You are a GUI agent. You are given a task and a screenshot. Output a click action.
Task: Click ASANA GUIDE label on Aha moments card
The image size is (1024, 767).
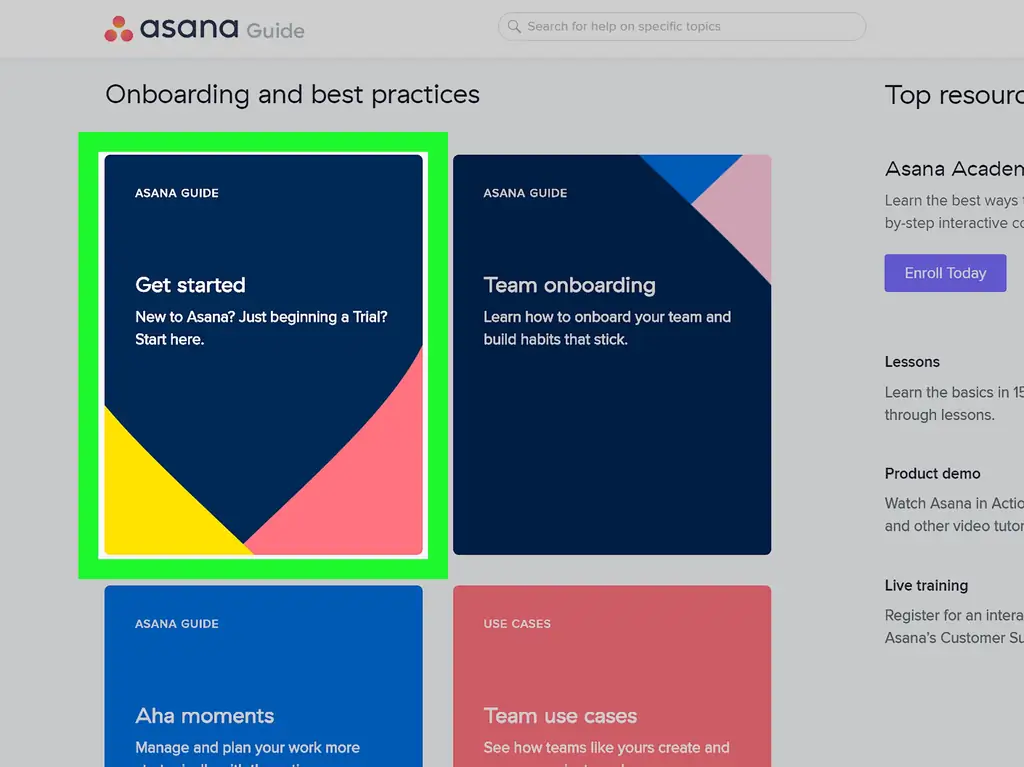coord(177,624)
